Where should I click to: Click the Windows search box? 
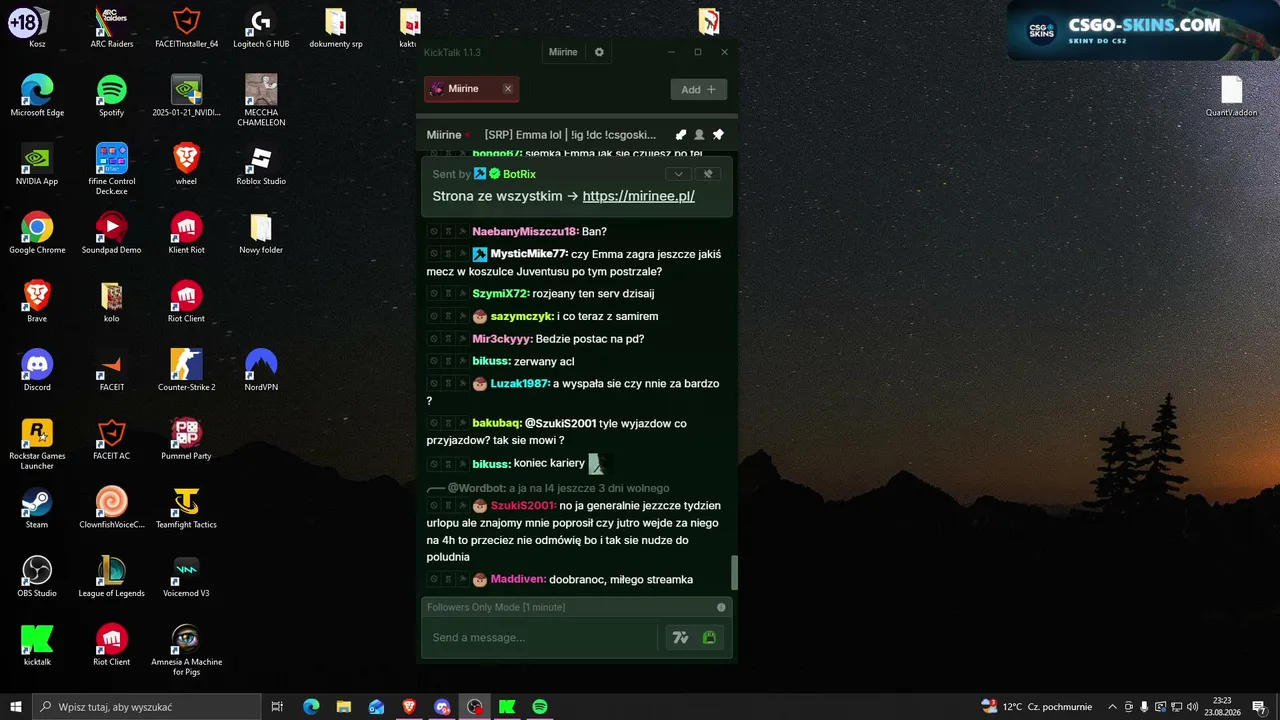click(146, 707)
